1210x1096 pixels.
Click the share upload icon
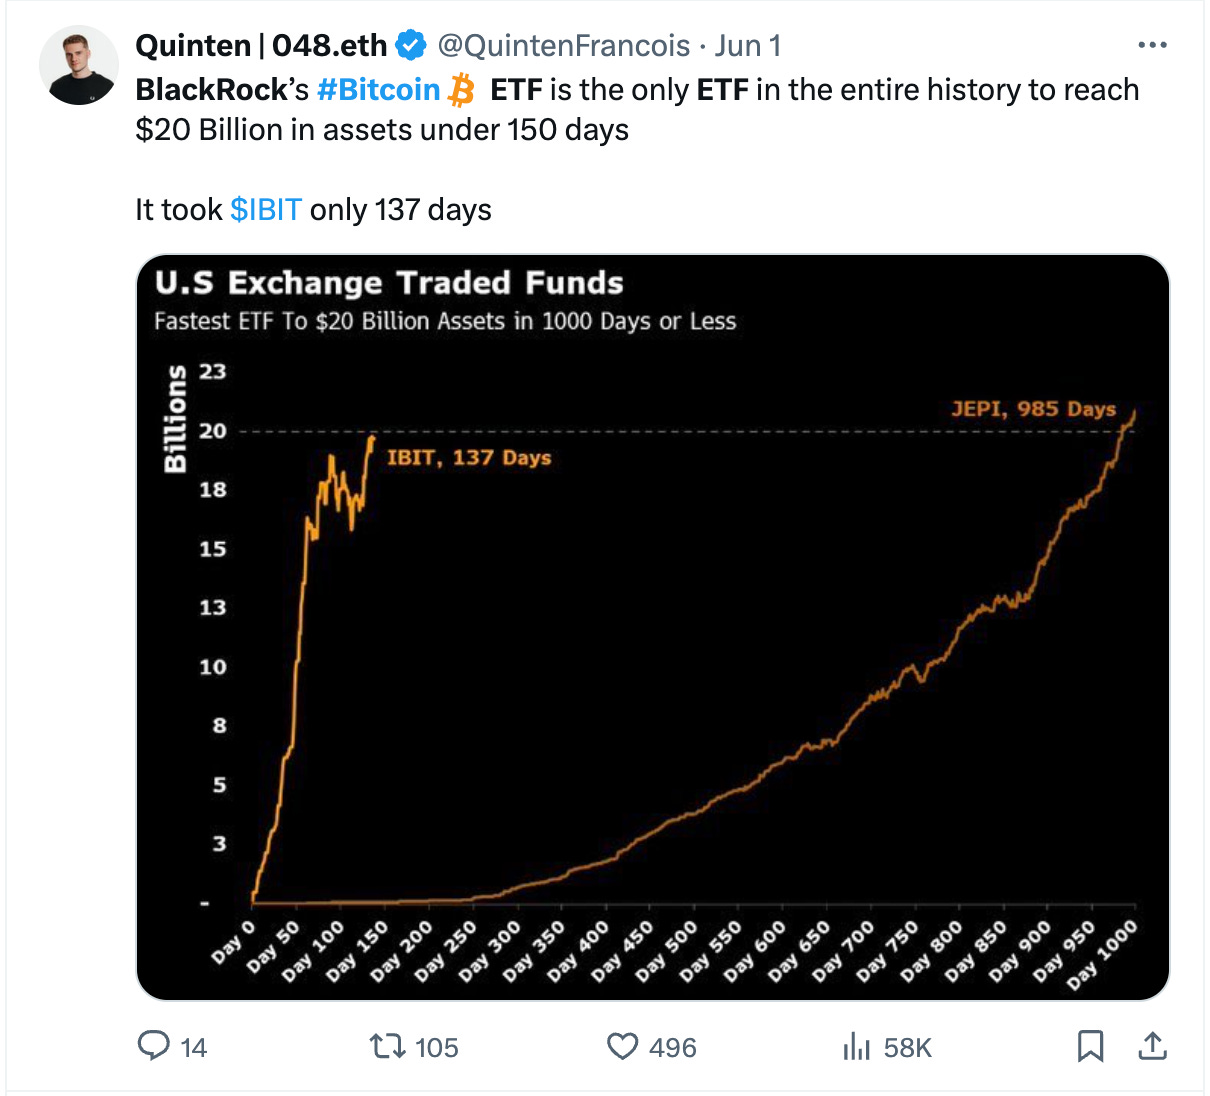[x=1152, y=1046]
